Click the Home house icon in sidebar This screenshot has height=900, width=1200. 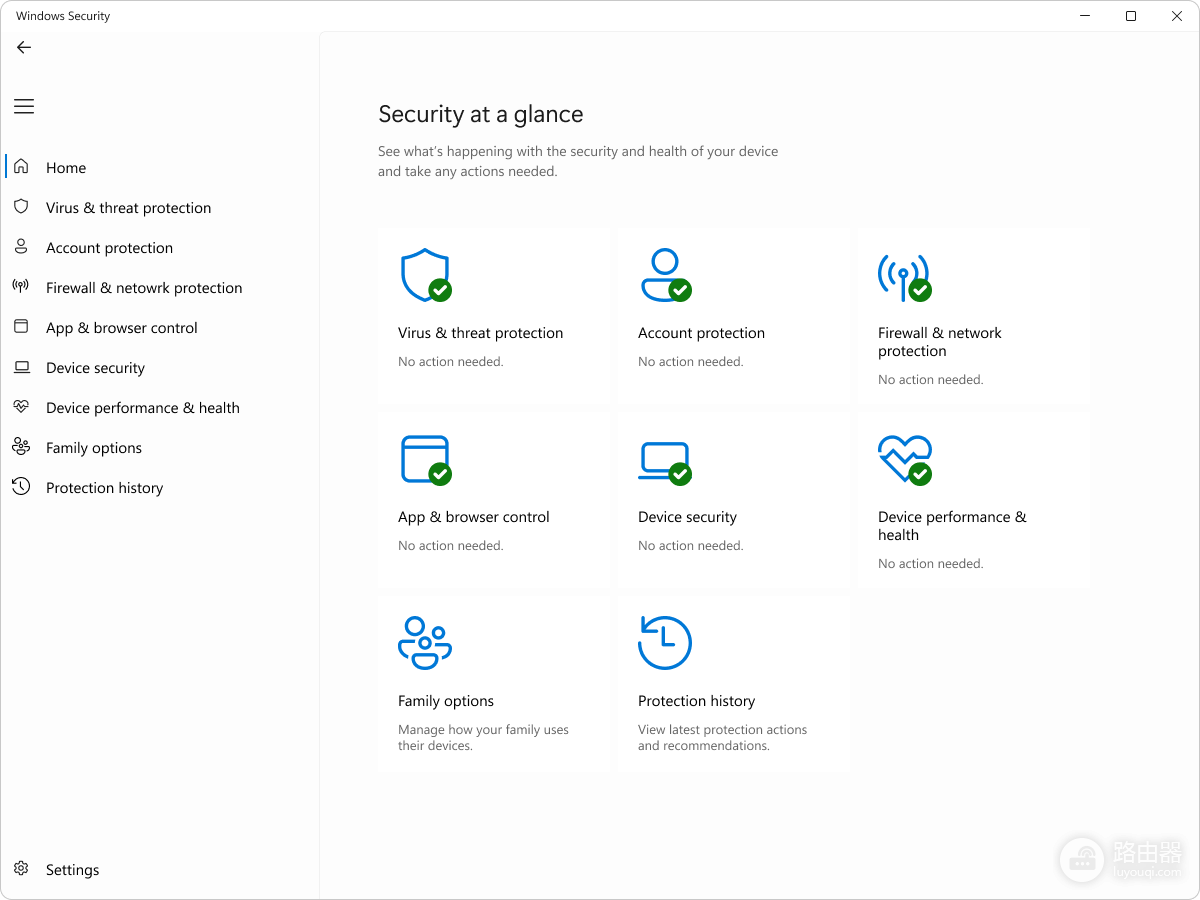point(21,167)
